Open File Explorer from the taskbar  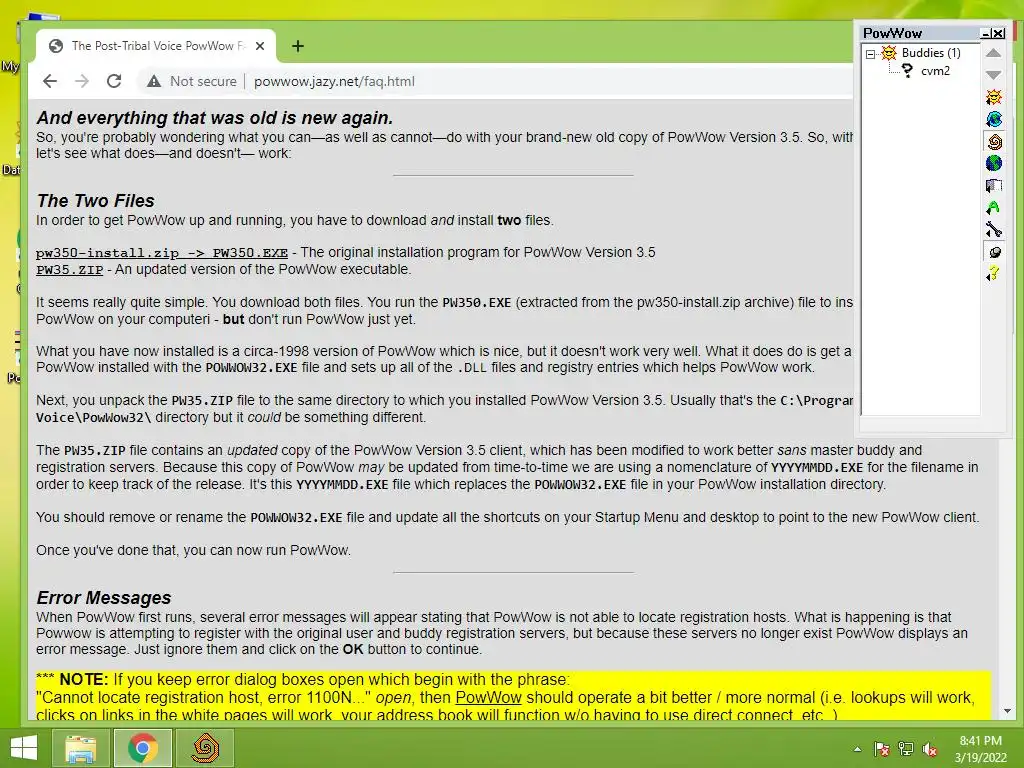[80, 748]
